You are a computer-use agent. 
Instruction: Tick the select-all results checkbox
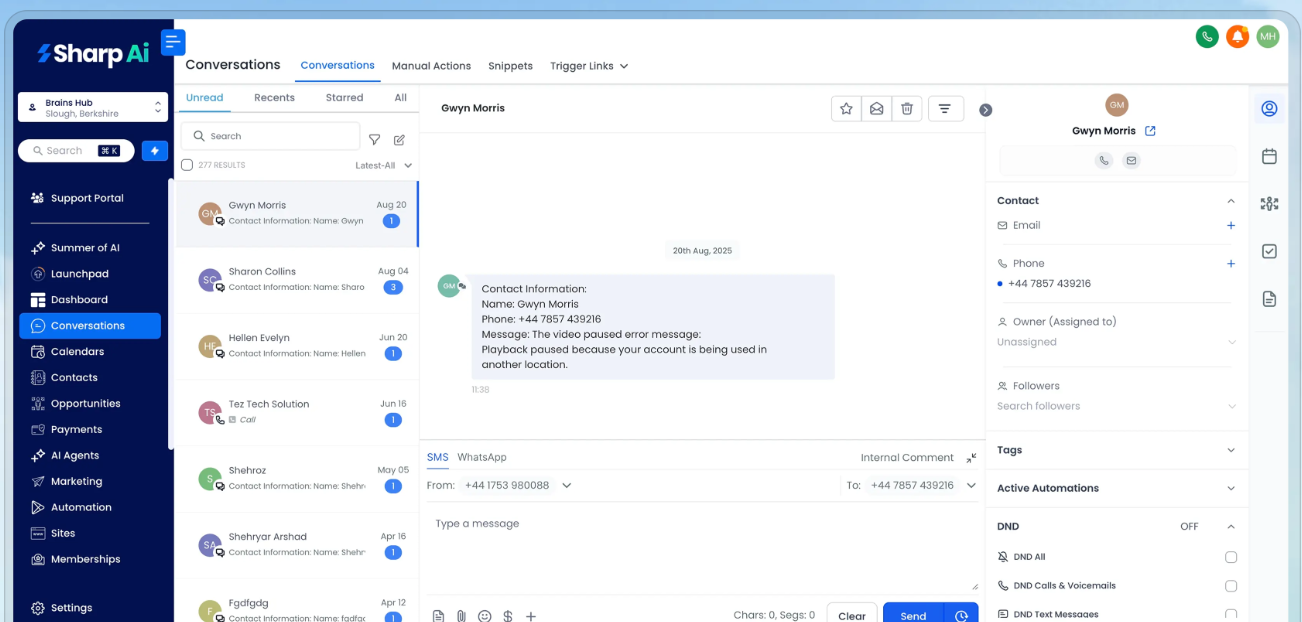pos(187,165)
